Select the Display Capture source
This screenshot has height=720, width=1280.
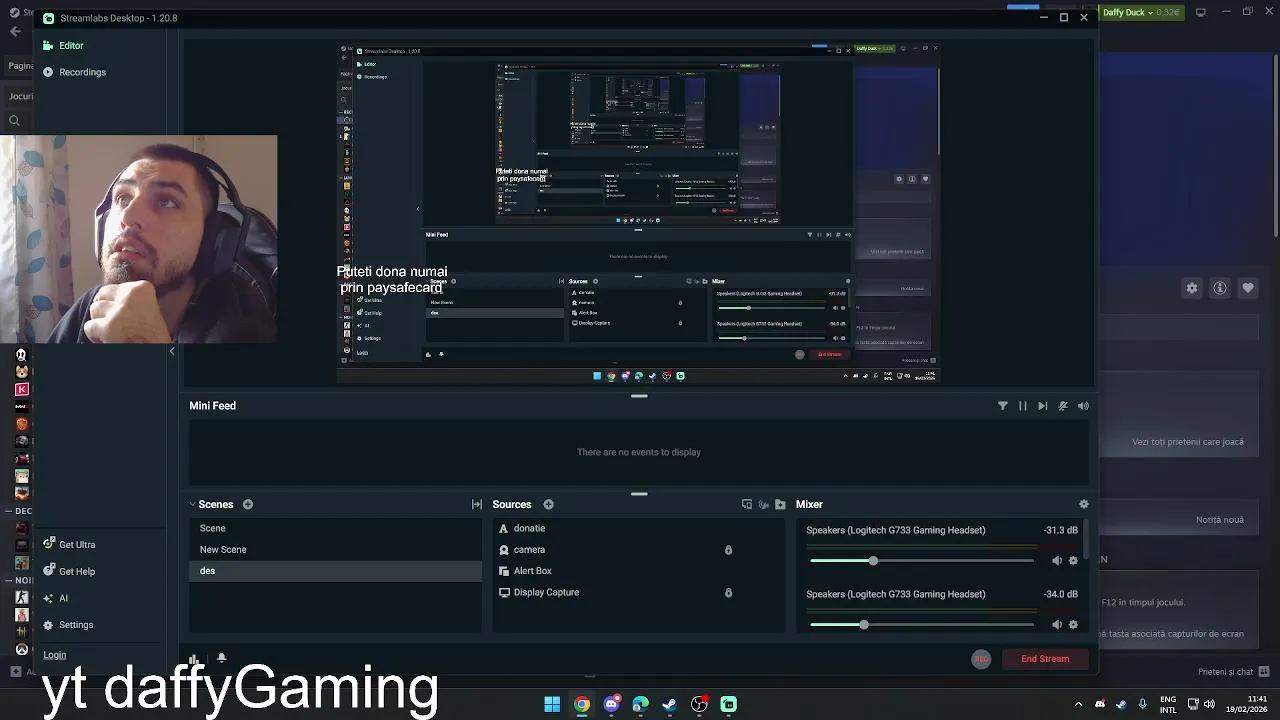639,592
